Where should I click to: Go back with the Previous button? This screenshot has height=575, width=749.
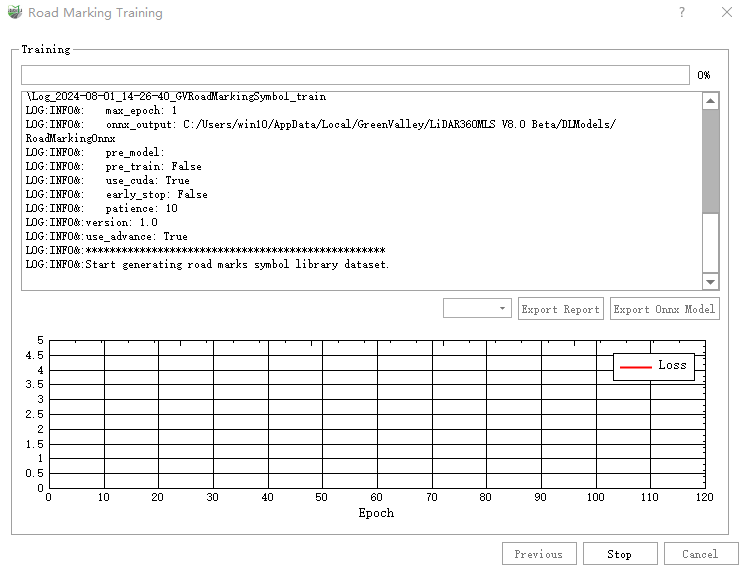538,554
